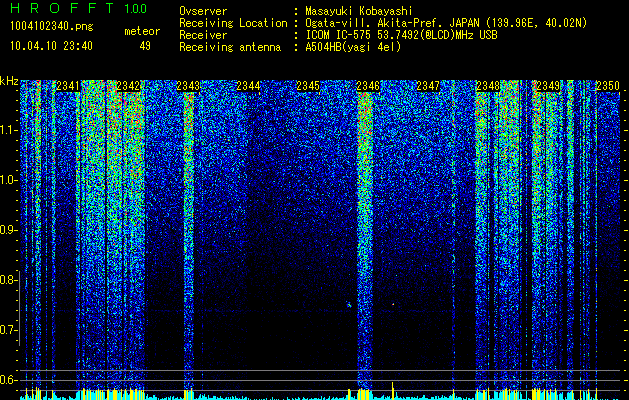This screenshot has height=400, width=629.
Task: Click the 2347 time marker
Action: 428,86
